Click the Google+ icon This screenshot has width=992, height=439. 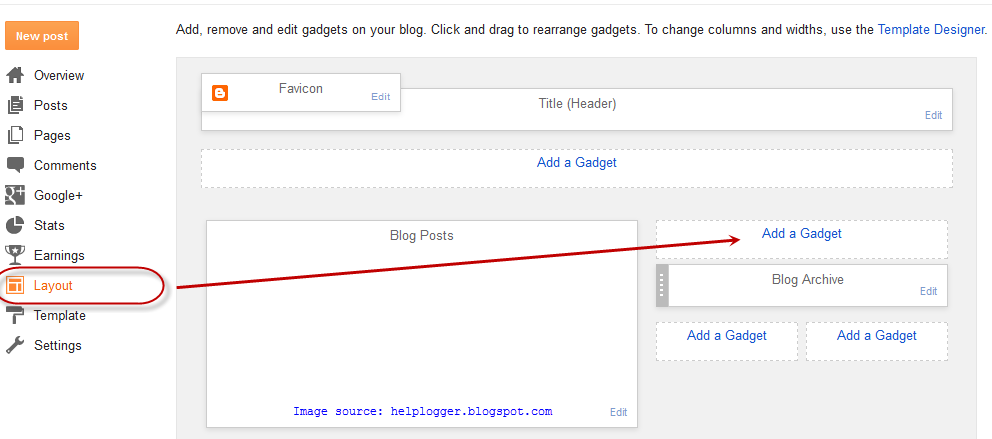(x=15, y=195)
